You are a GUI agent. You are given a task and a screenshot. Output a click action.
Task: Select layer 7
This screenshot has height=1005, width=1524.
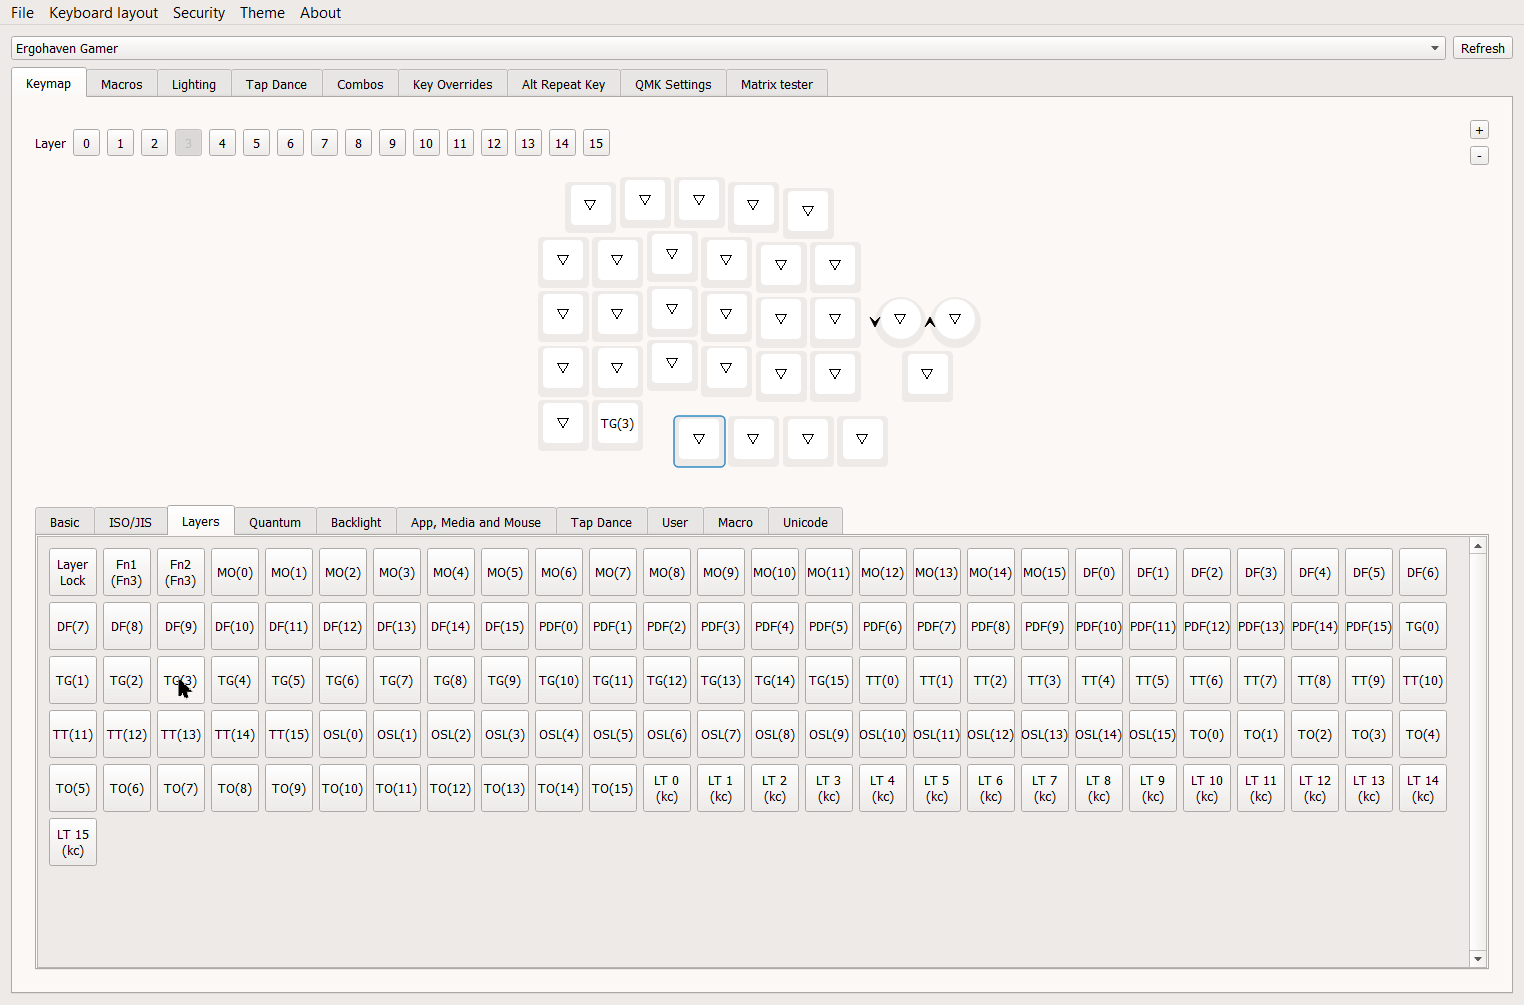click(x=324, y=143)
